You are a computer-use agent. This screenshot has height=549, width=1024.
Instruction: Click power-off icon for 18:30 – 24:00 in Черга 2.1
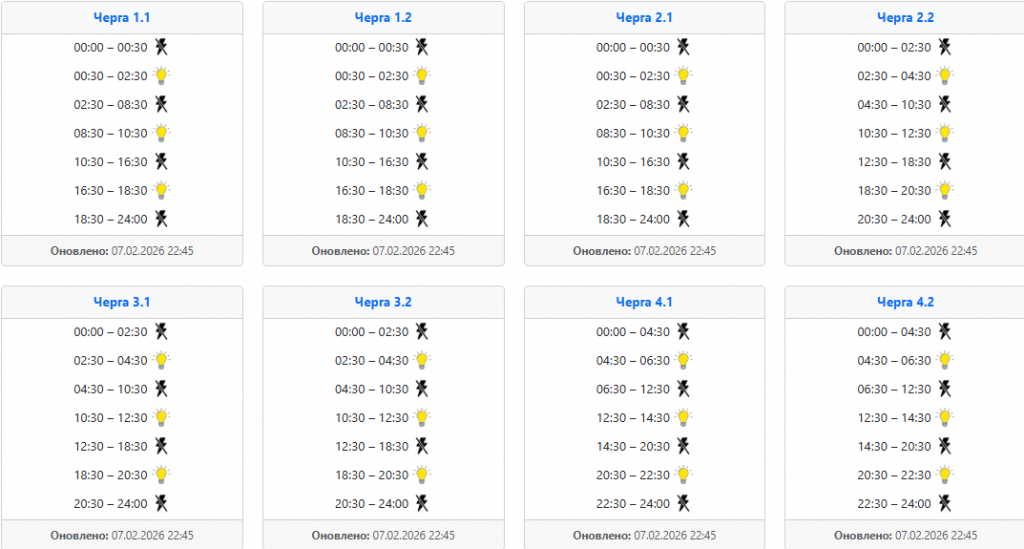(x=684, y=219)
